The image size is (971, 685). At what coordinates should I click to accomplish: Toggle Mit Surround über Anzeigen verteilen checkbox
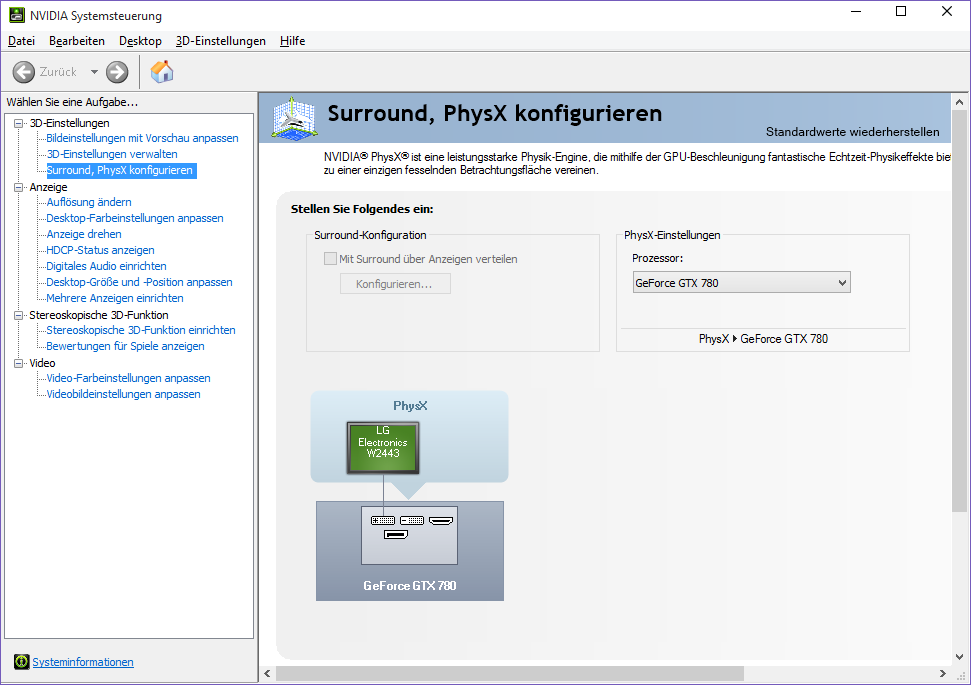click(x=331, y=259)
